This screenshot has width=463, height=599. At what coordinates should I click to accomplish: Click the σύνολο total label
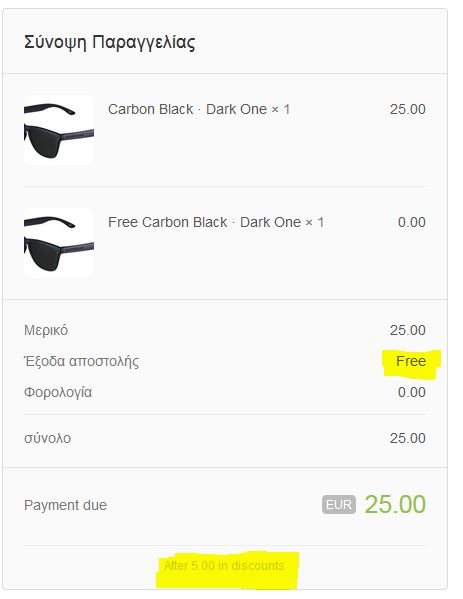pyautogui.click(x=47, y=438)
